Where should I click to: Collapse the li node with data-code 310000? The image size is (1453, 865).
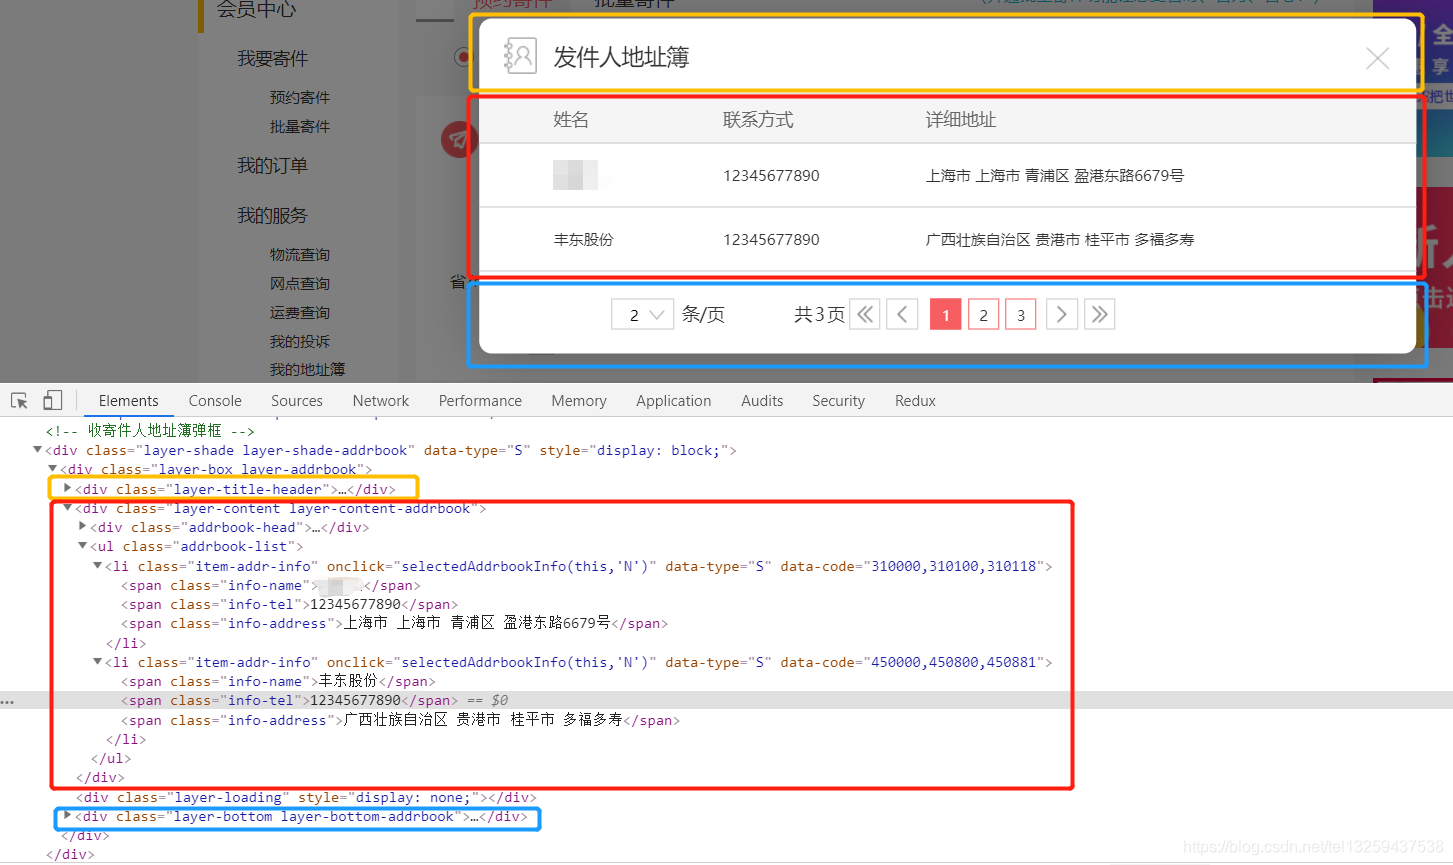tap(98, 565)
